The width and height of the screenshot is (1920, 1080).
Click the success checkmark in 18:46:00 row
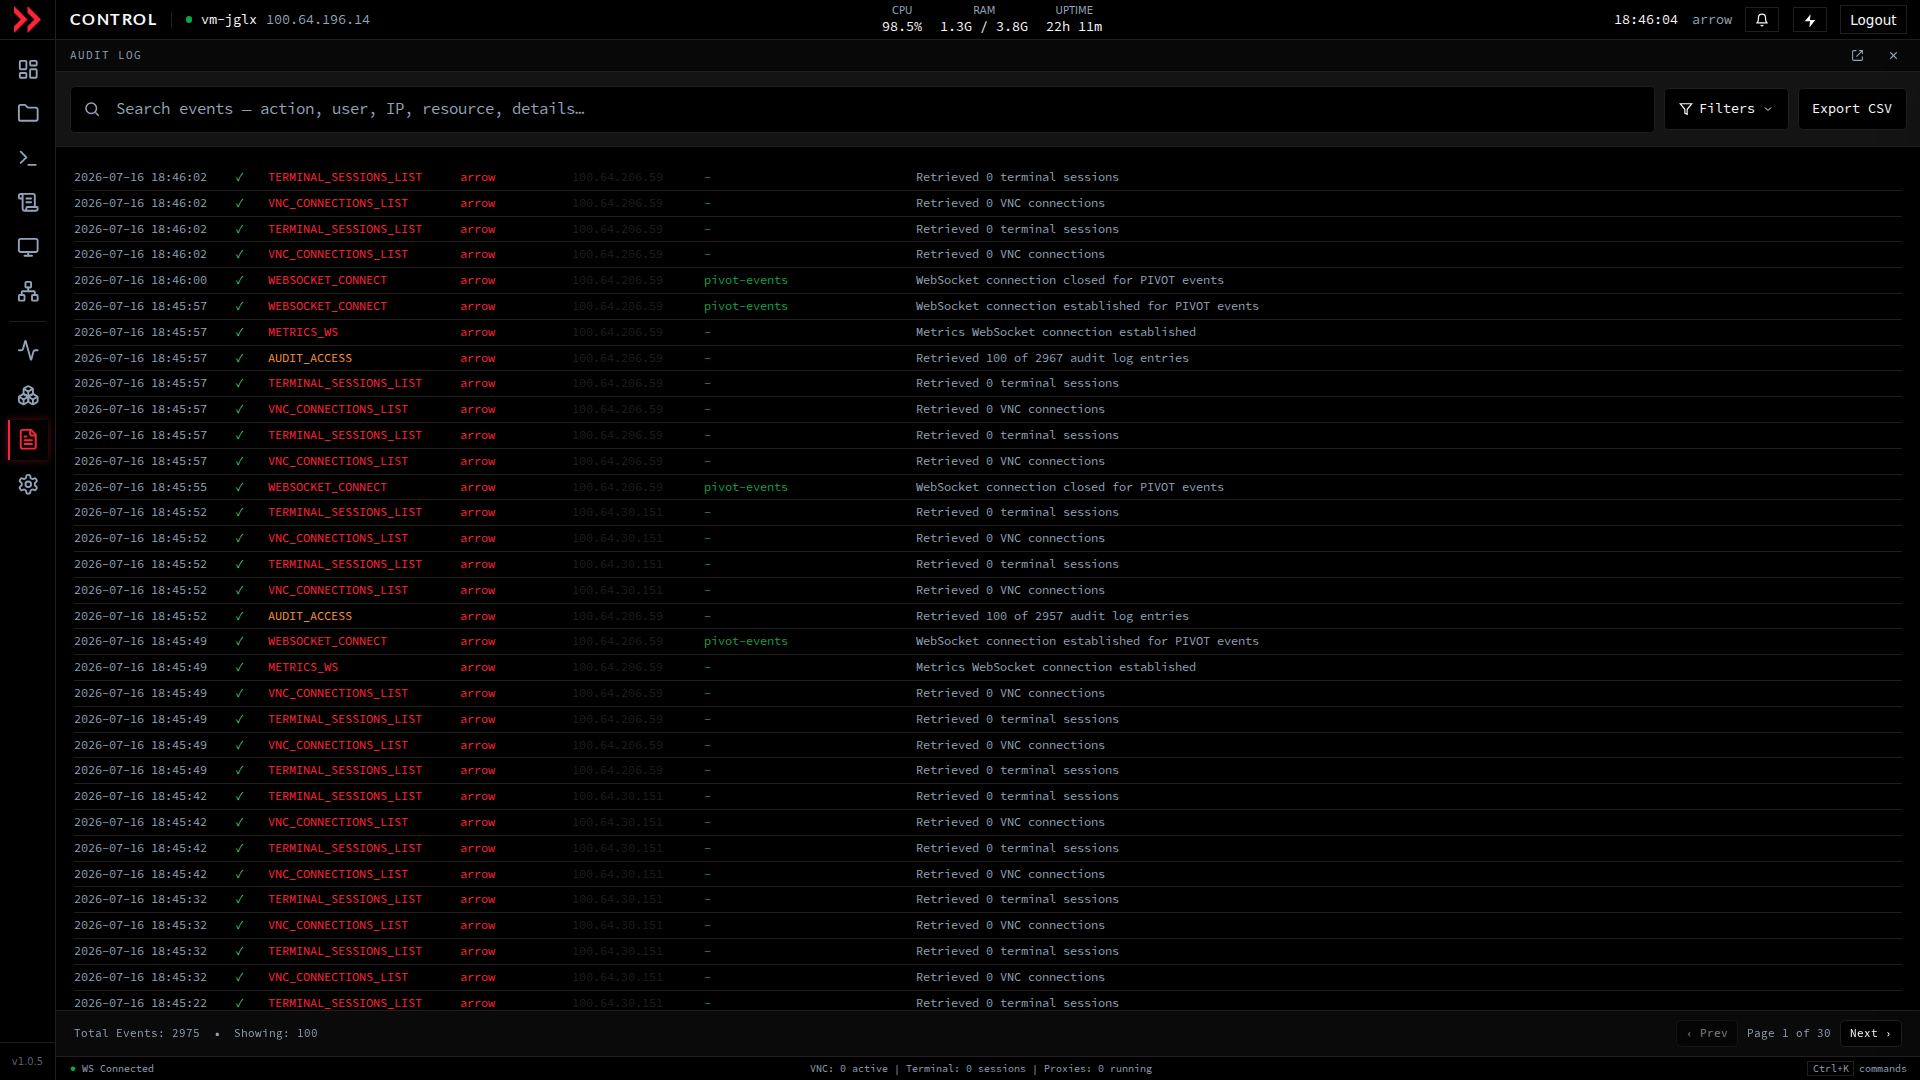click(239, 280)
